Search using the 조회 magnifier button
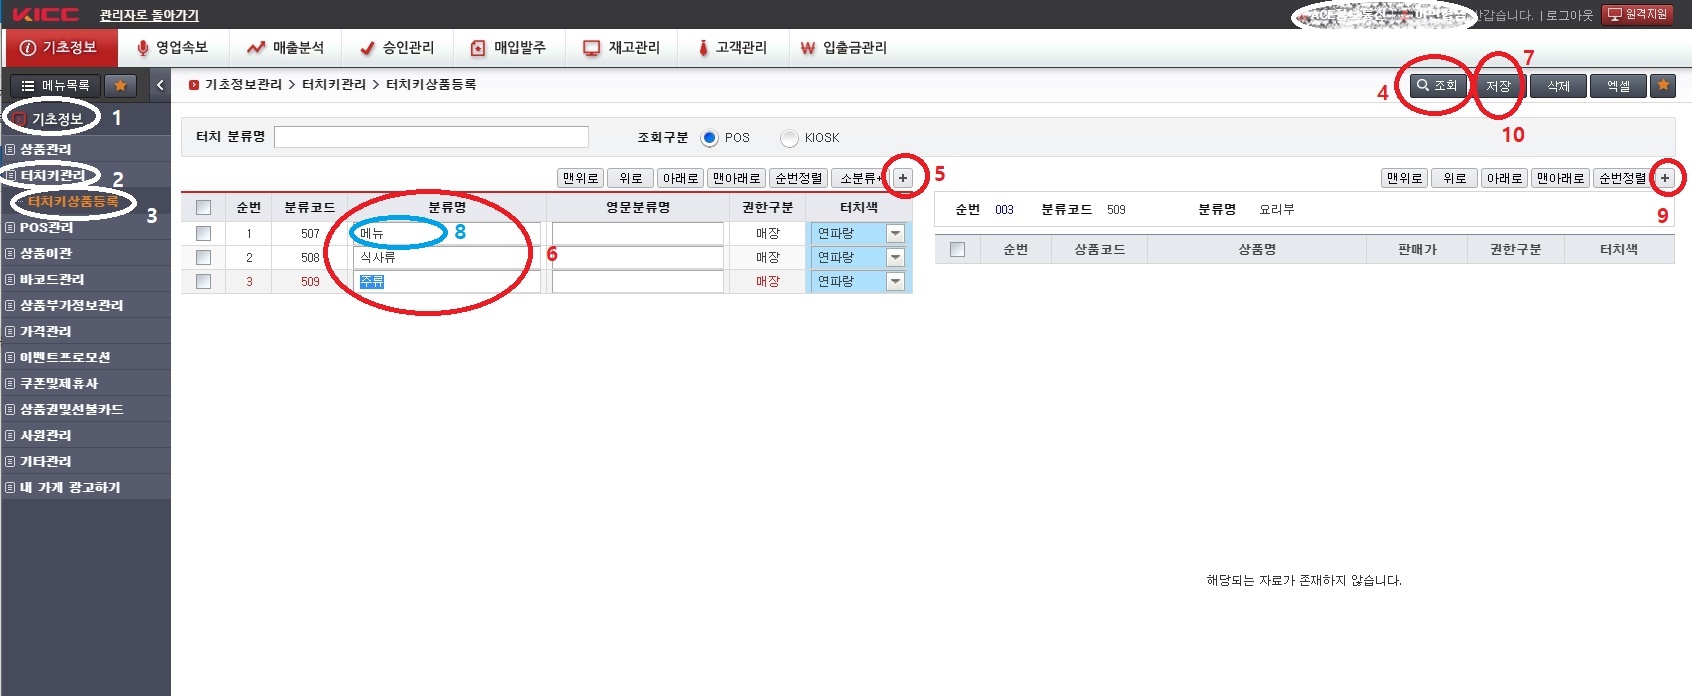The image size is (1692, 696). pos(1437,86)
